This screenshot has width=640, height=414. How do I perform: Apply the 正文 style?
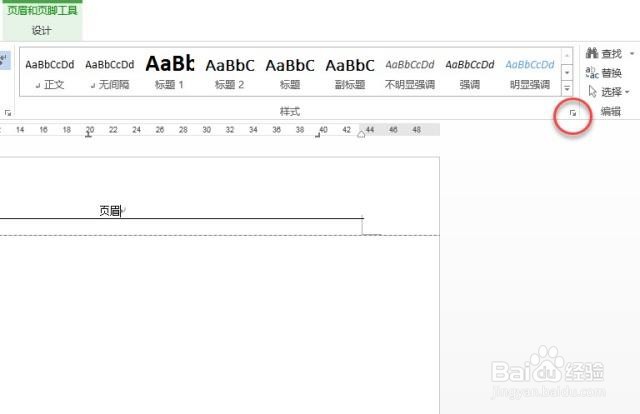(x=50, y=73)
